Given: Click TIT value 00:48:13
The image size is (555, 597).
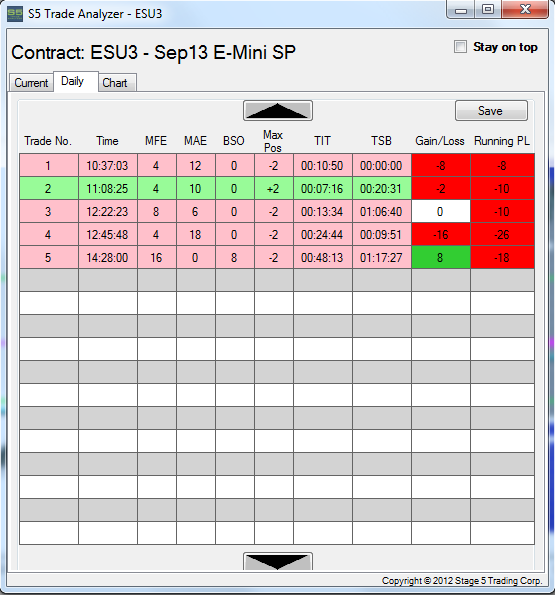Looking at the screenshot, I should pyautogui.click(x=323, y=257).
